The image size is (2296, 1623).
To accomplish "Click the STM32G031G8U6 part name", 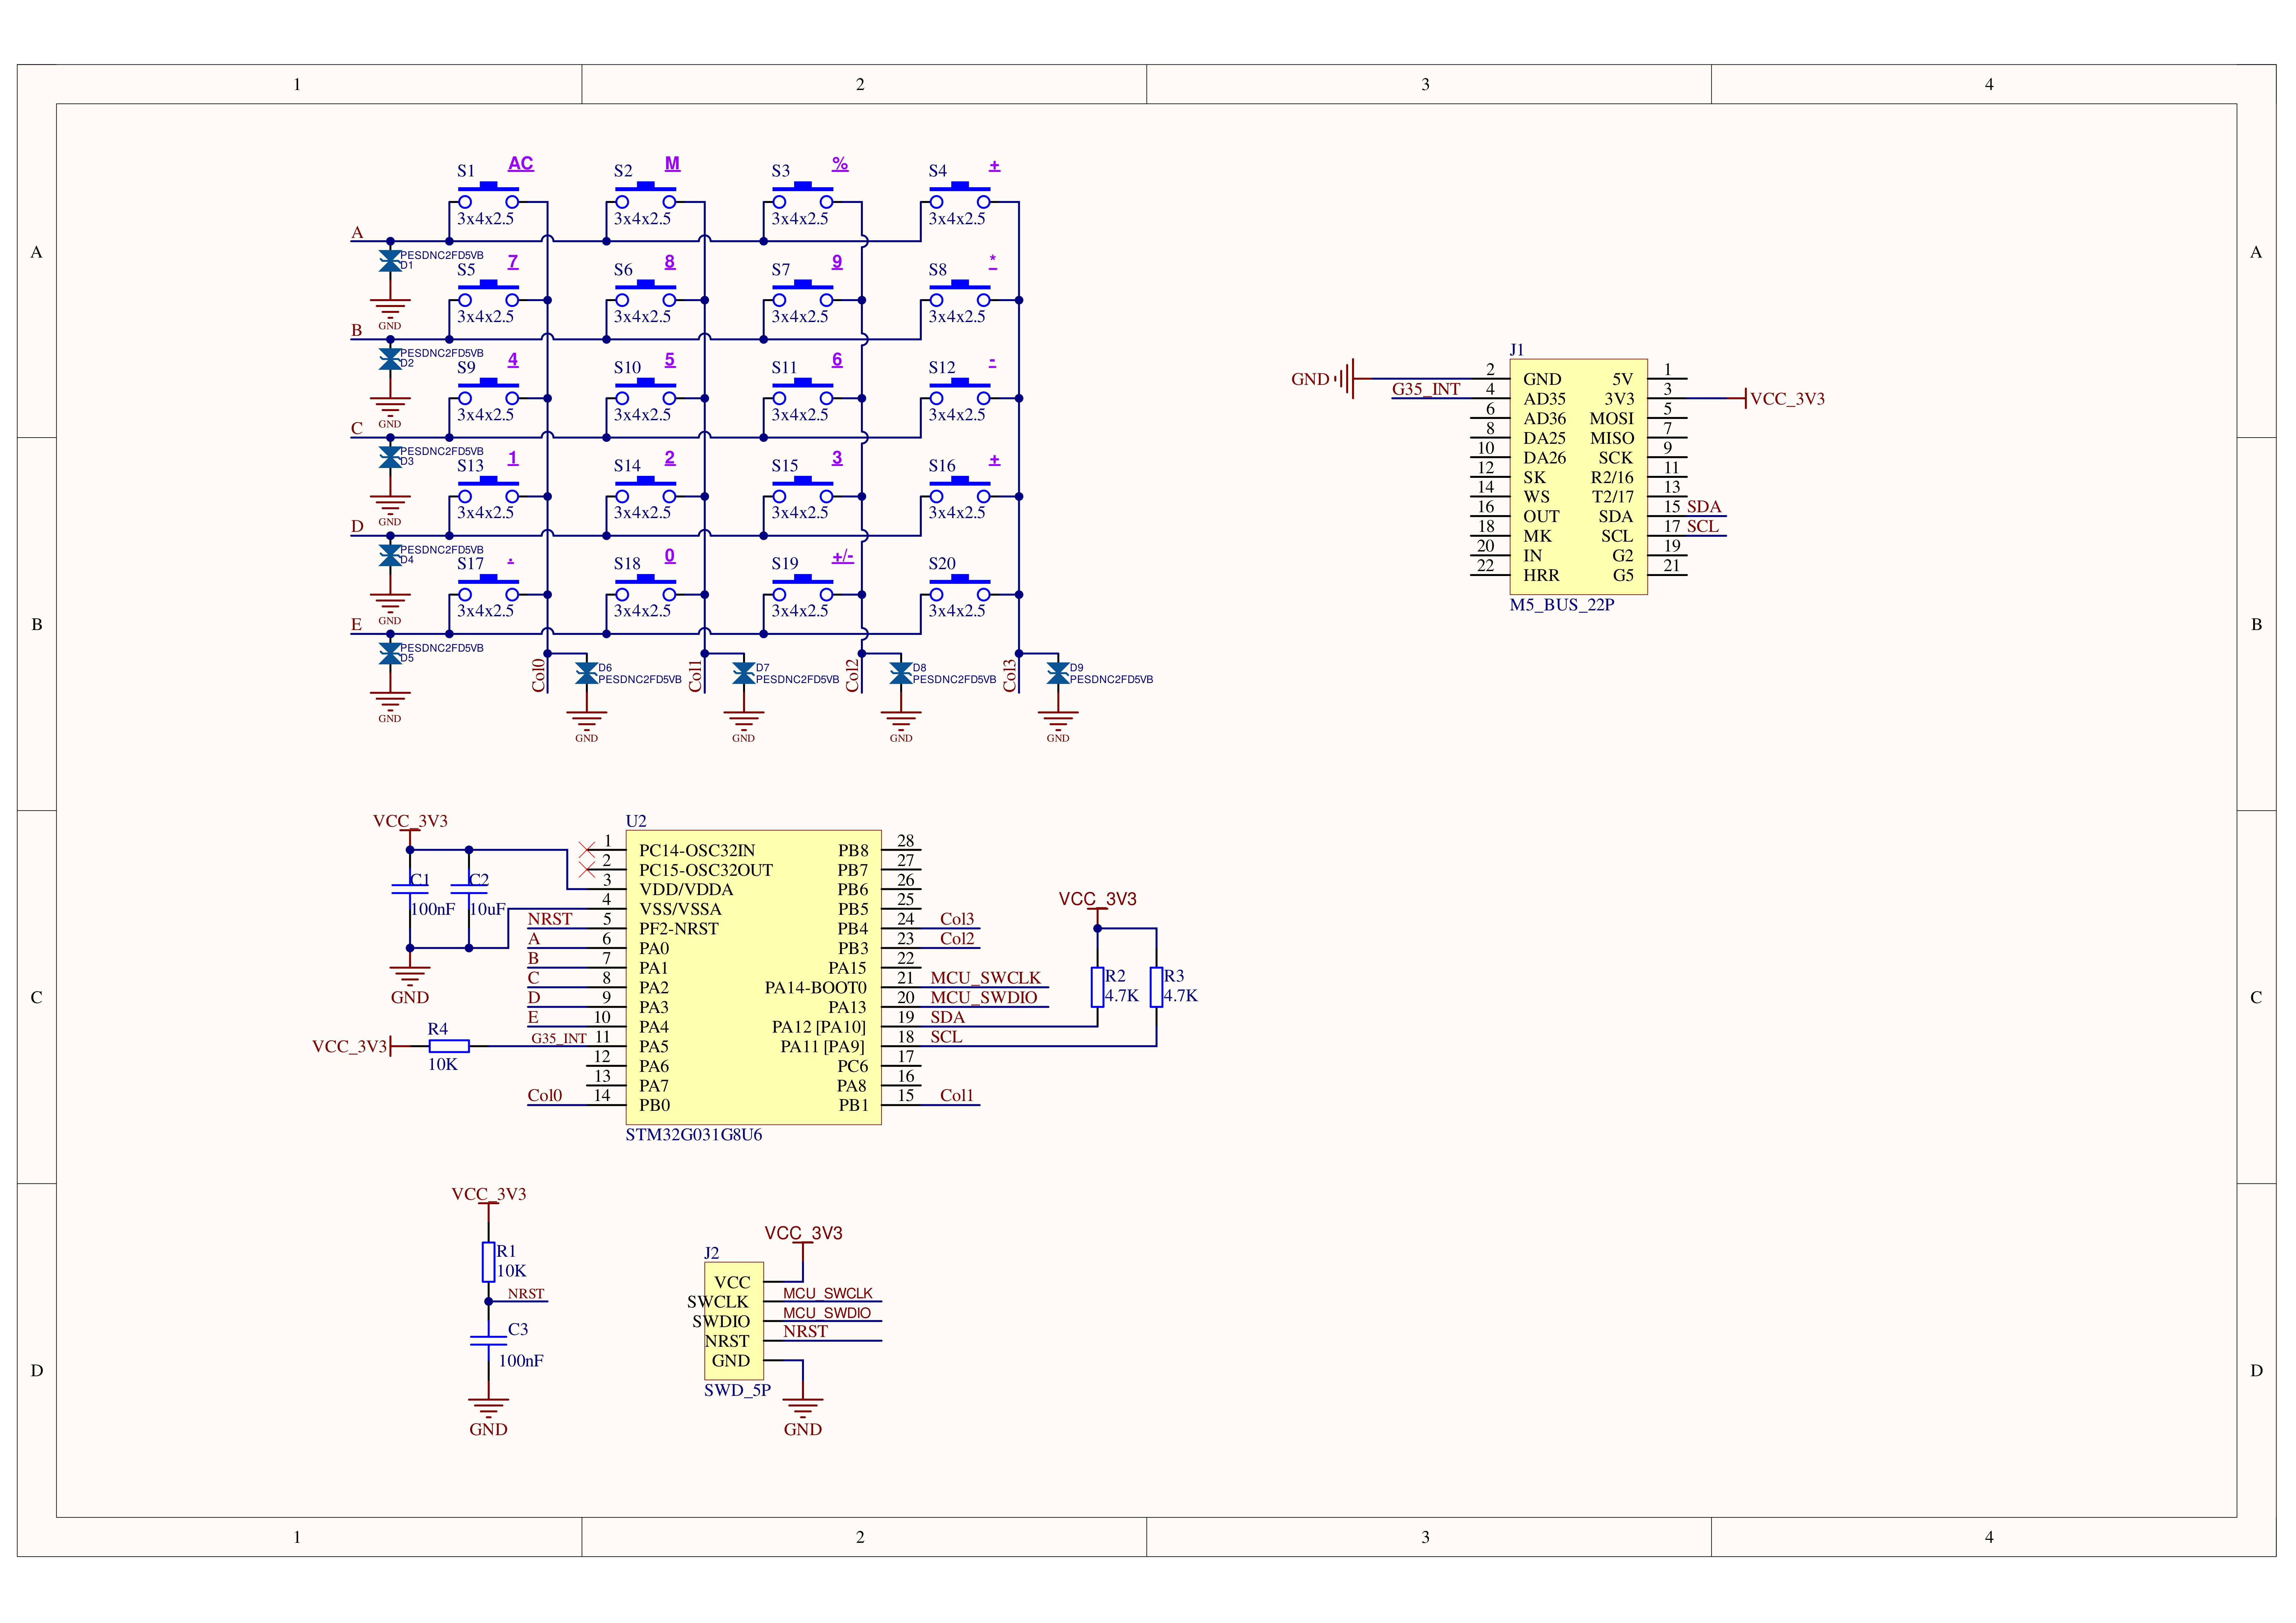I will click(694, 1135).
